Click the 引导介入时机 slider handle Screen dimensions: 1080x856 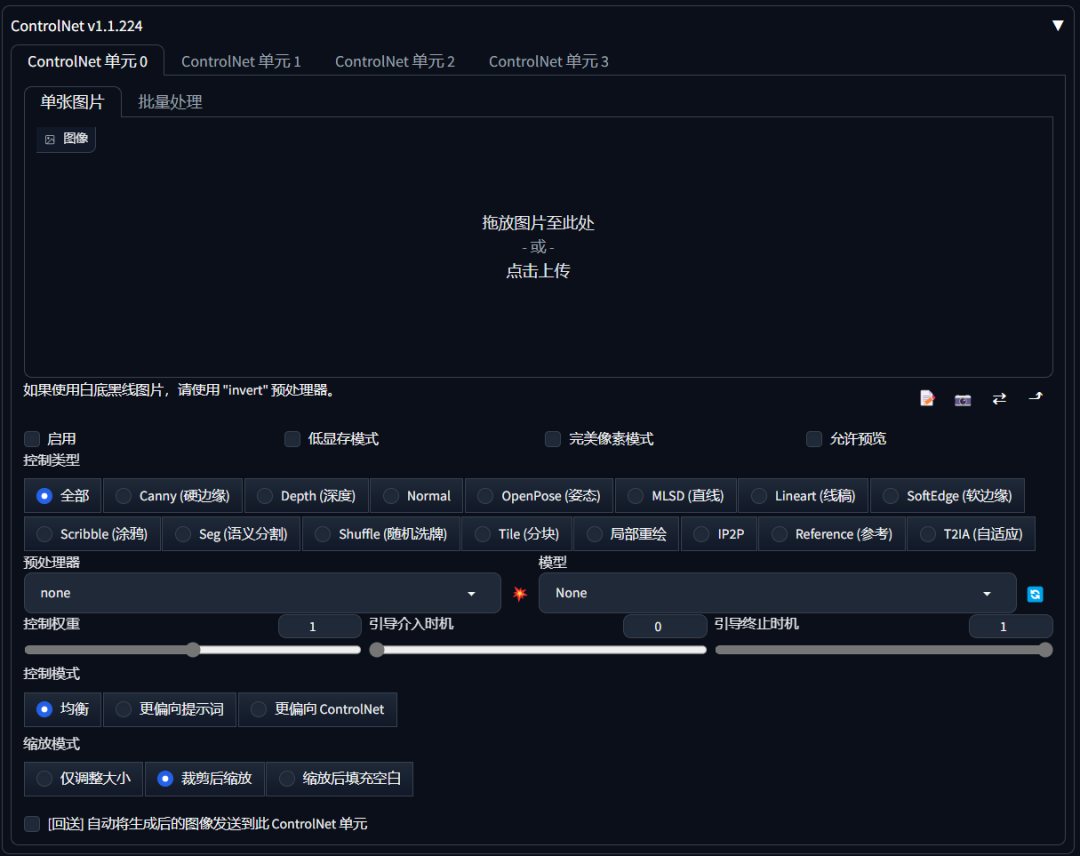pyautogui.click(x=377, y=649)
